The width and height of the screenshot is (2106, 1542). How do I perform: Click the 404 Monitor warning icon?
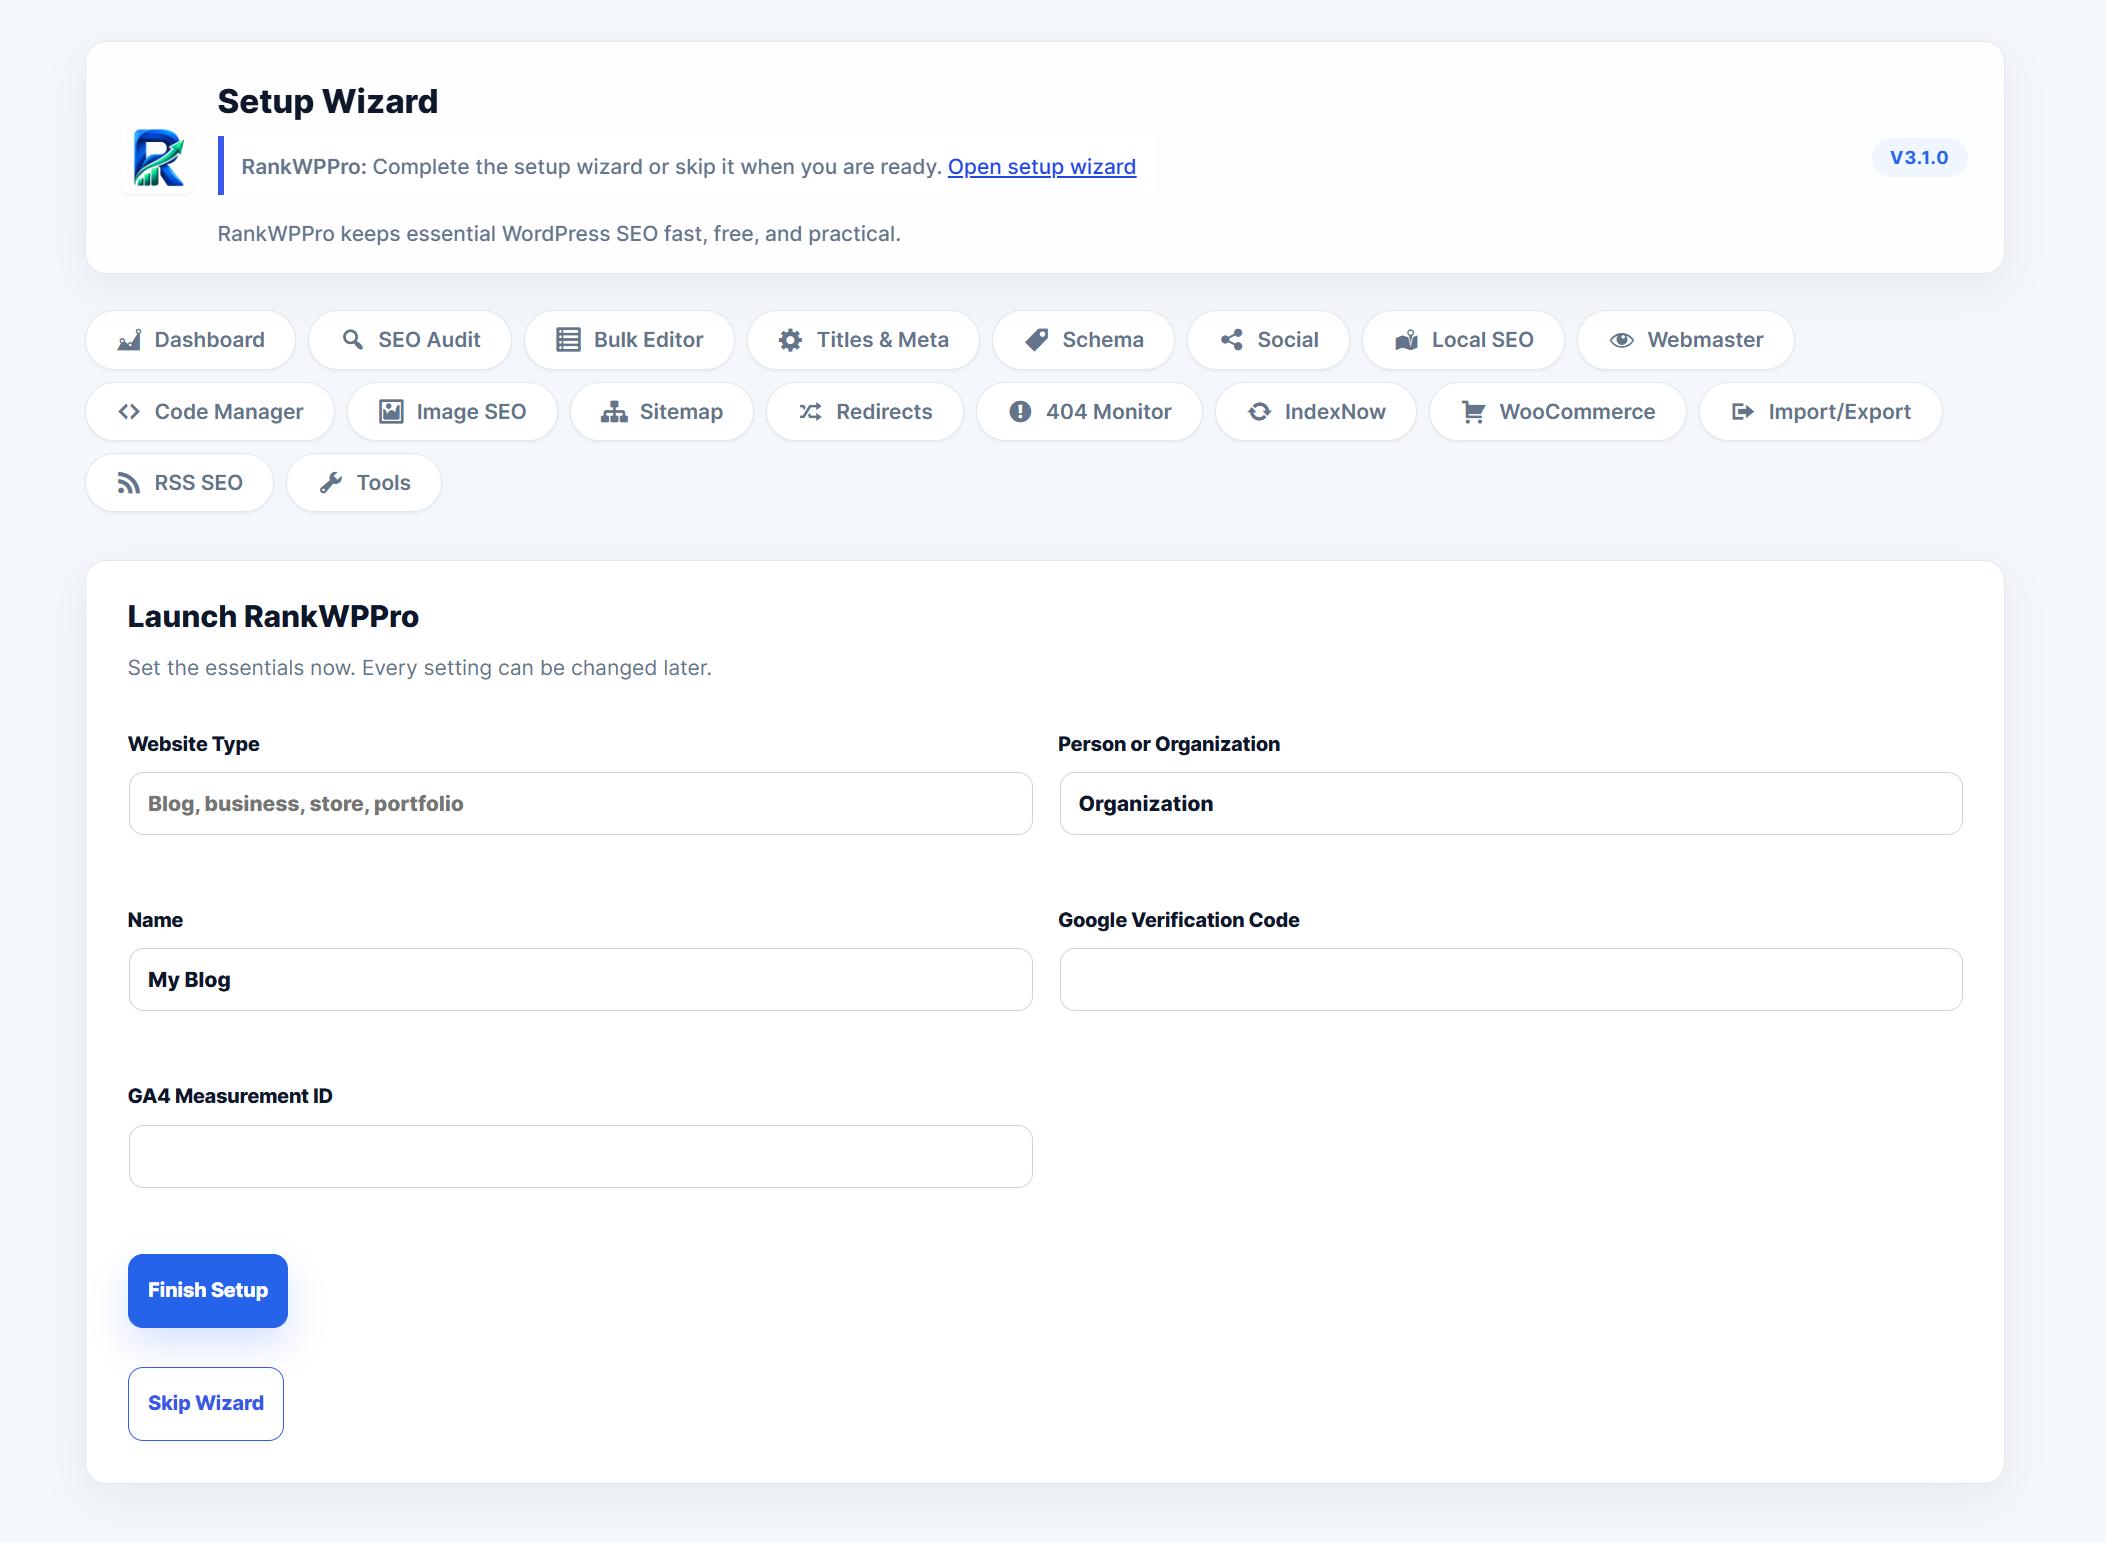pyautogui.click(x=1020, y=412)
